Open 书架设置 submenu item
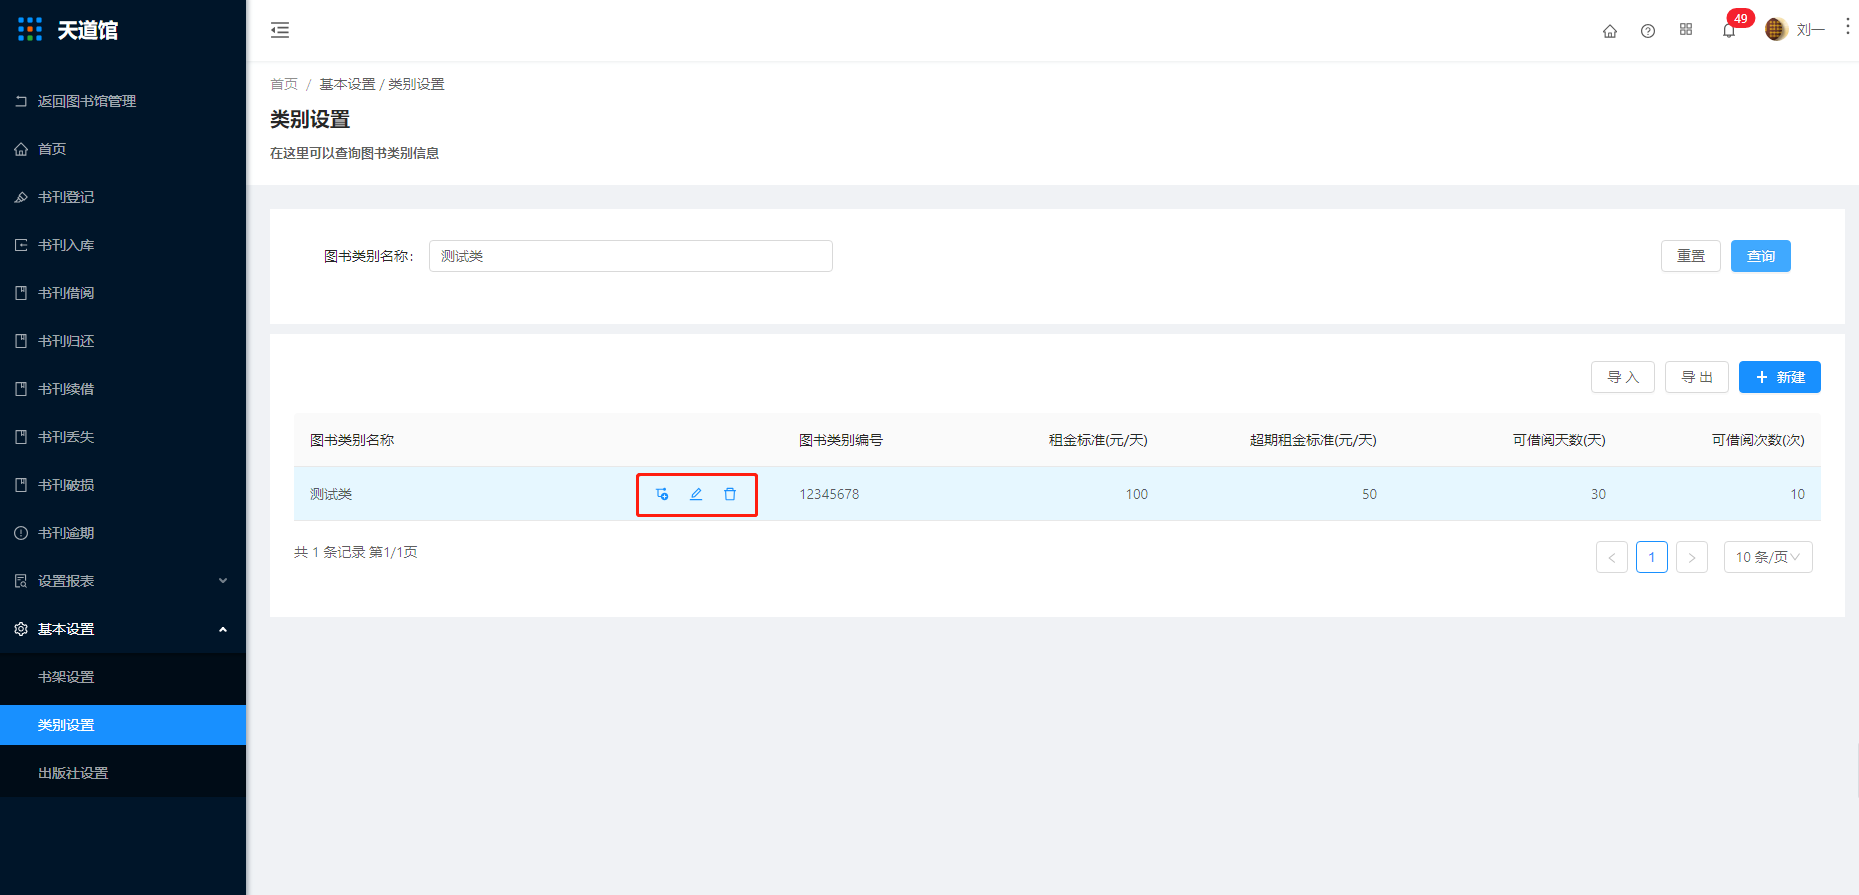Screen dimensions: 1859x895 (123, 677)
